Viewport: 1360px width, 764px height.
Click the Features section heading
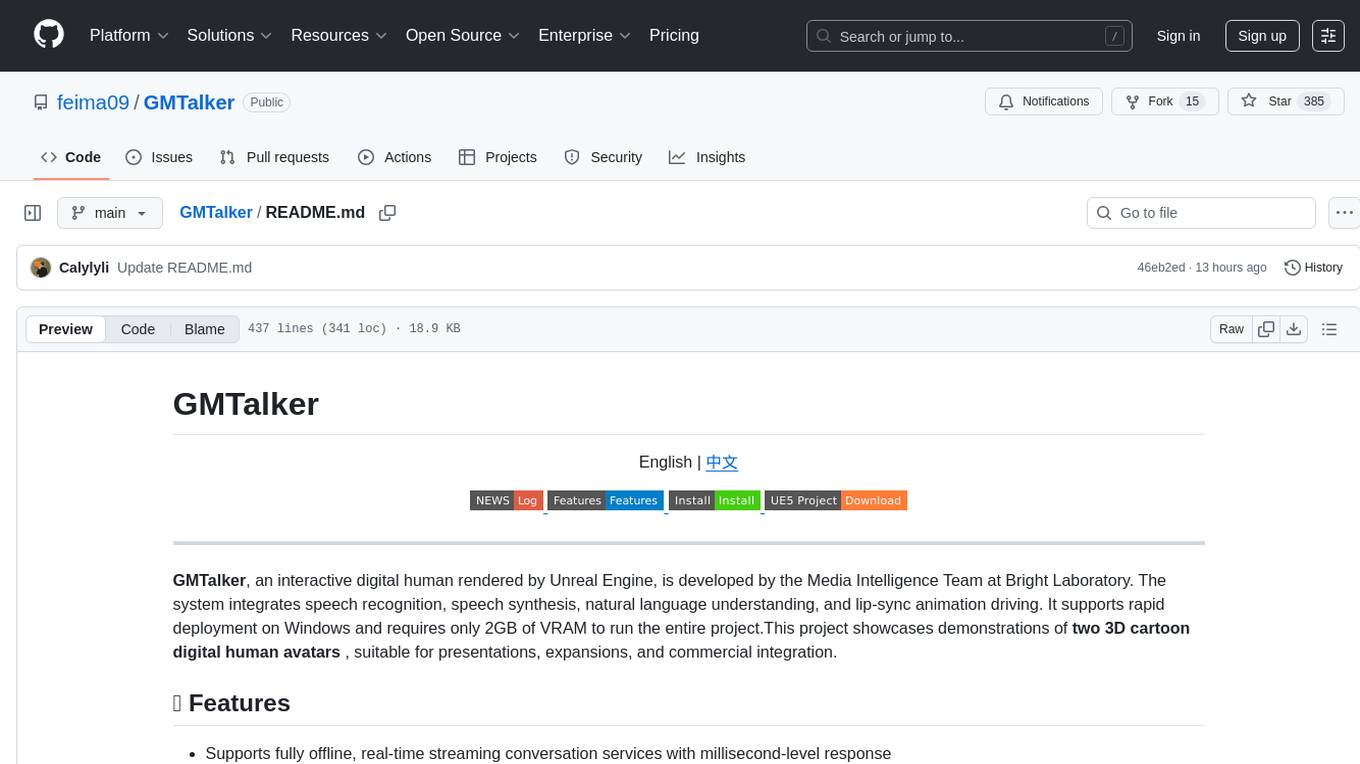tap(232, 703)
